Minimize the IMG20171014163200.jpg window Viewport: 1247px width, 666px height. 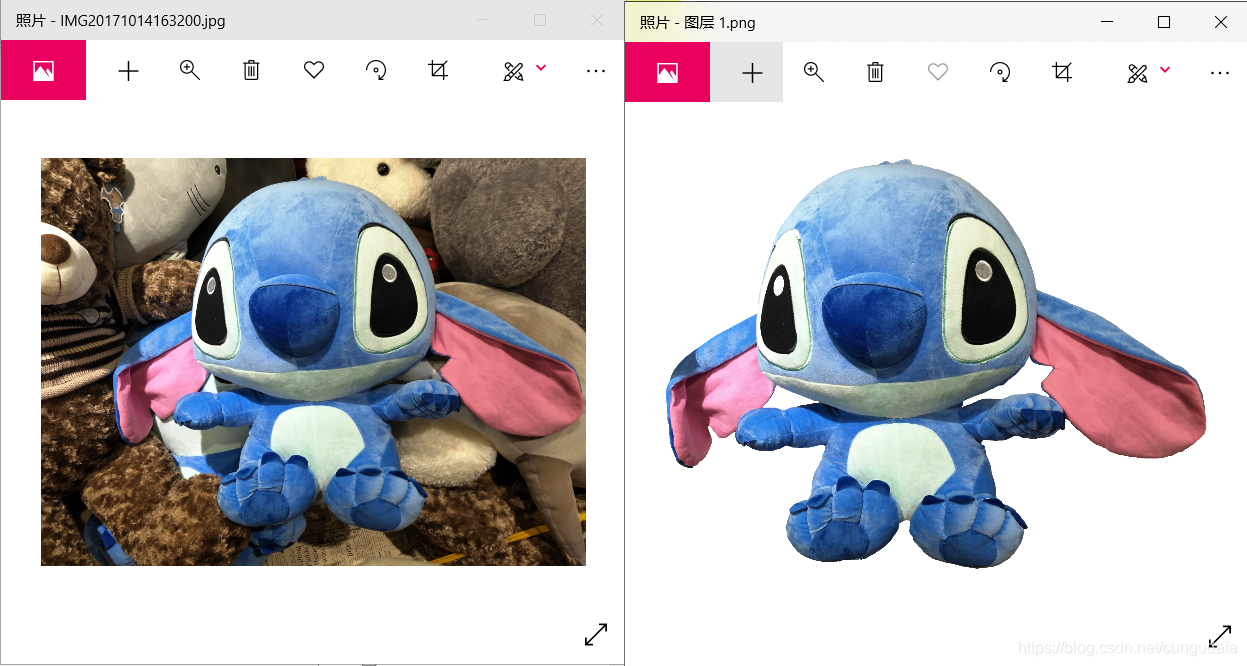484,20
